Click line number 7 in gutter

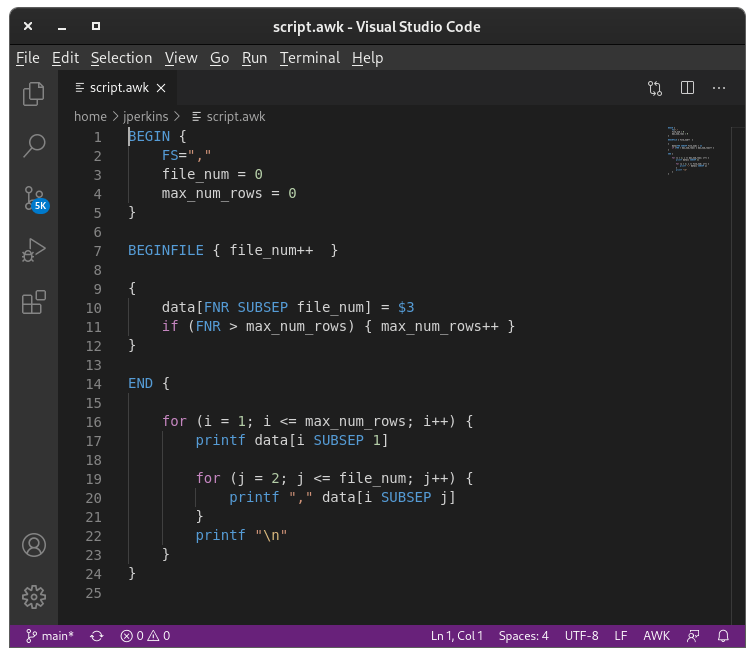[x=97, y=251]
